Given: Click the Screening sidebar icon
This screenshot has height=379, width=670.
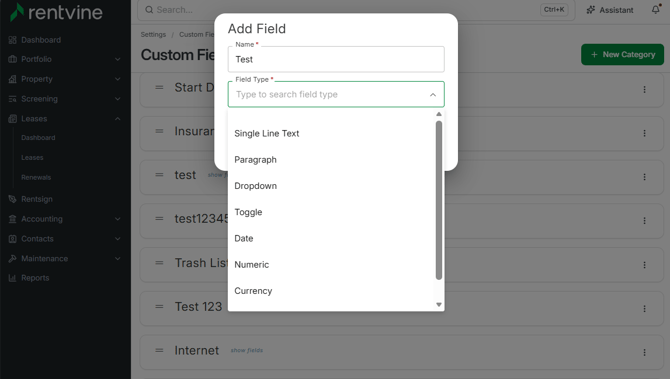Looking at the screenshot, I should [12, 99].
